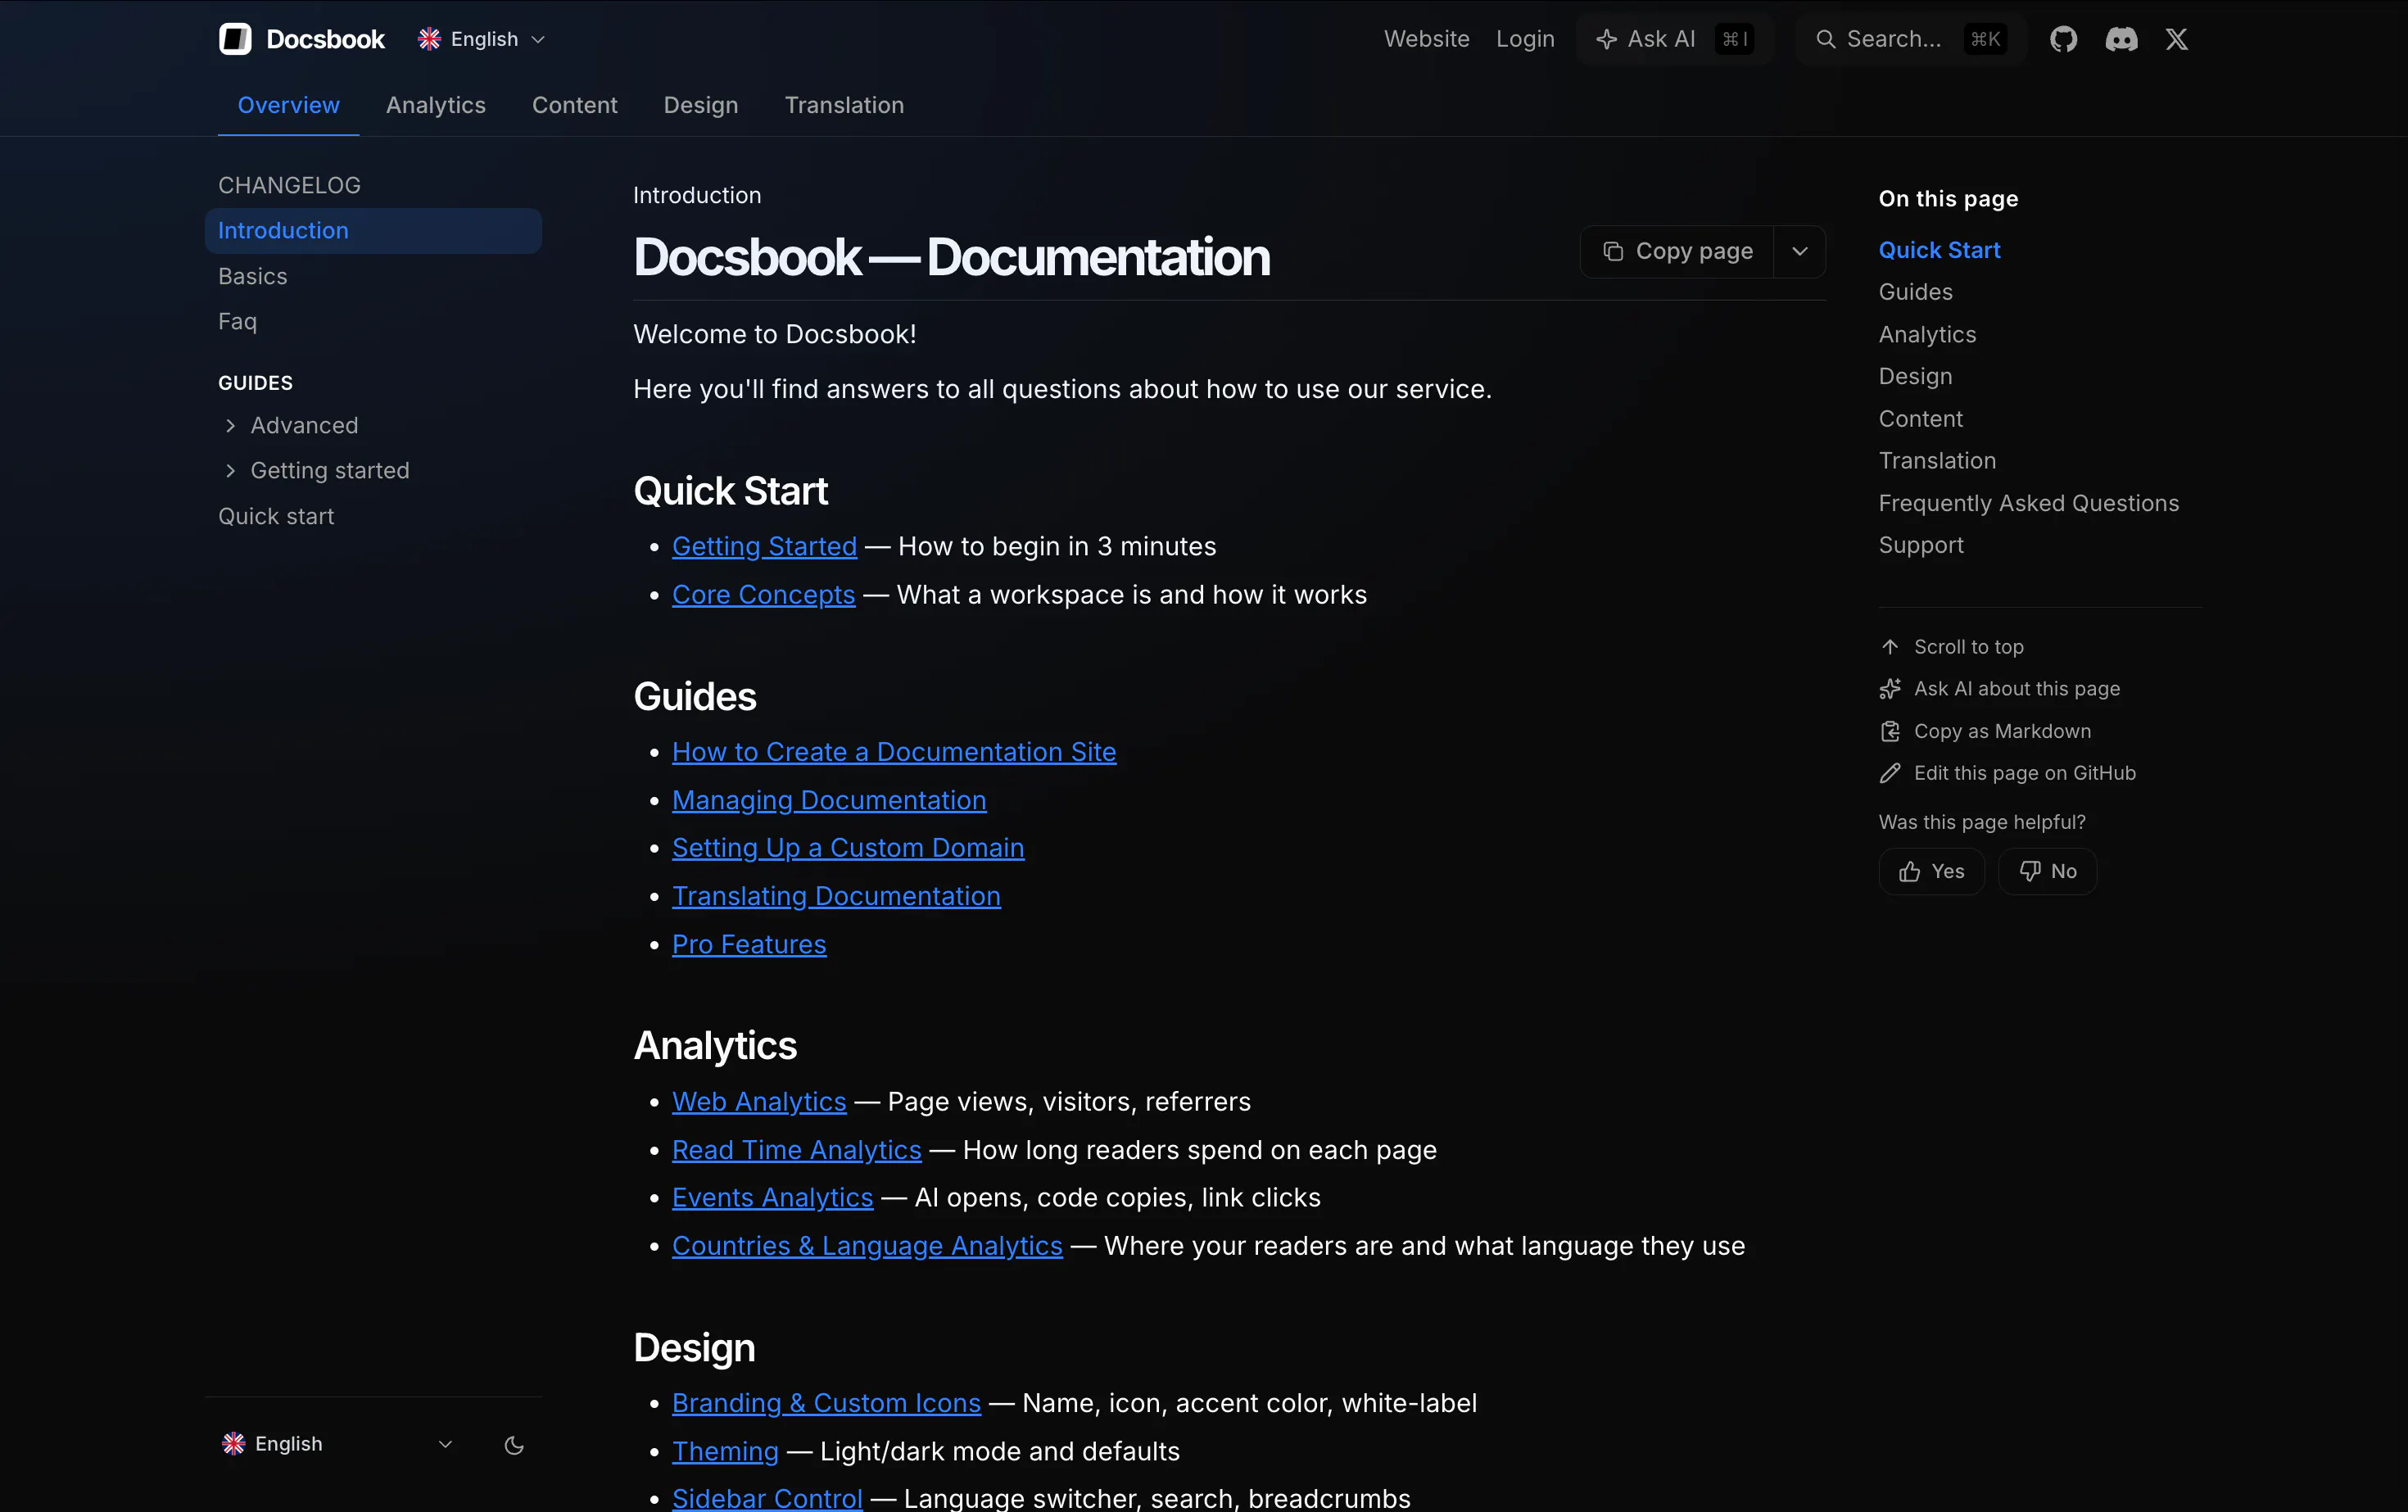
Task: Open the Read Time Analytics link
Action: [x=796, y=1150]
